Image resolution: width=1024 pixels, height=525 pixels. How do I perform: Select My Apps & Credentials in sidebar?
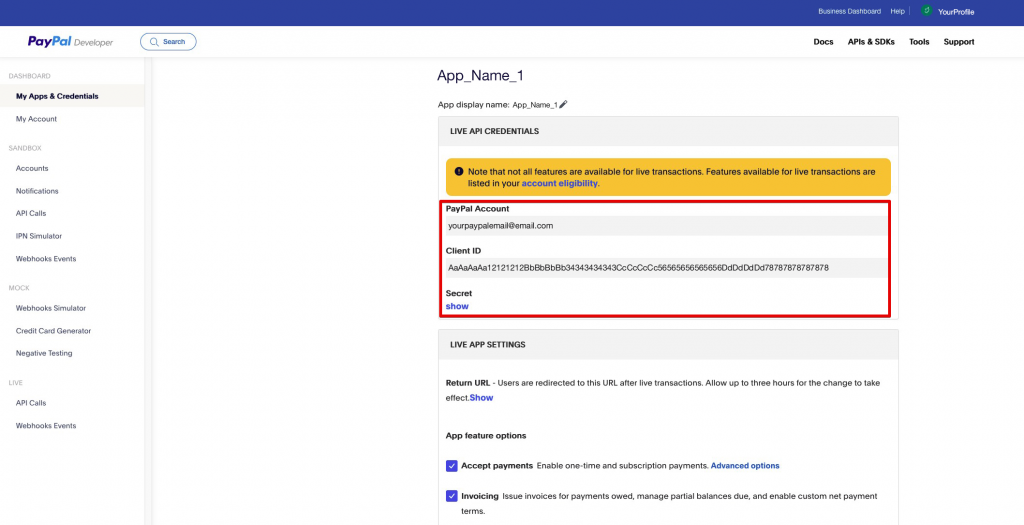57,96
